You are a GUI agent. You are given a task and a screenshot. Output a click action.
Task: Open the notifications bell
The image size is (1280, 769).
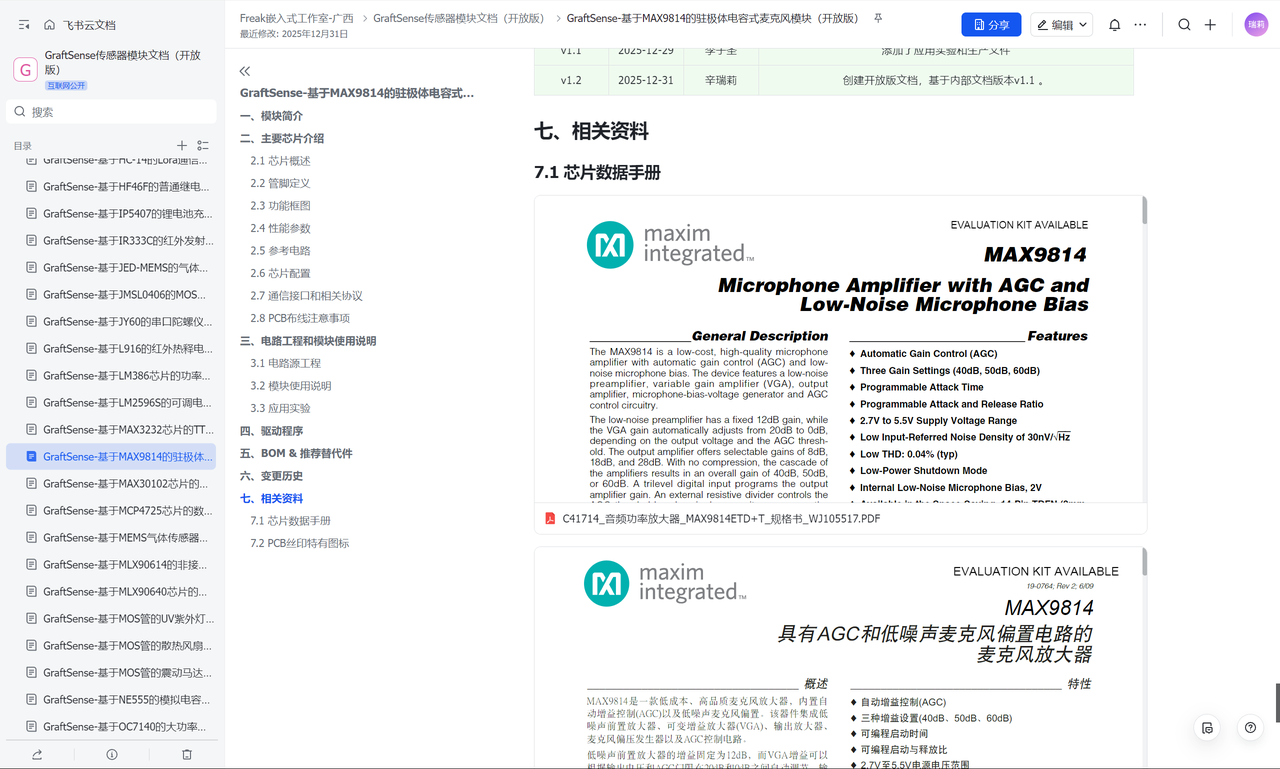click(x=1114, y=25)
